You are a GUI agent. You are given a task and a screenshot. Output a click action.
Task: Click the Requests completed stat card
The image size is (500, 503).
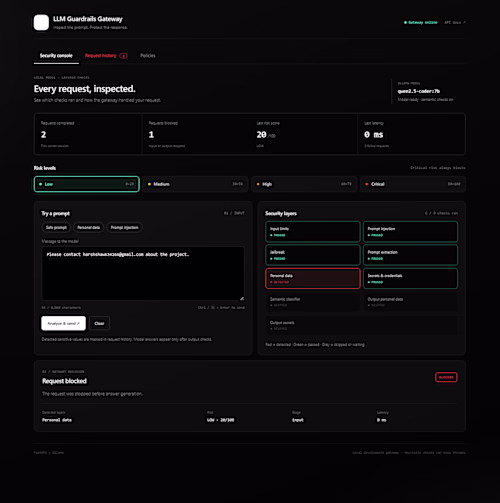coord(88,134)
